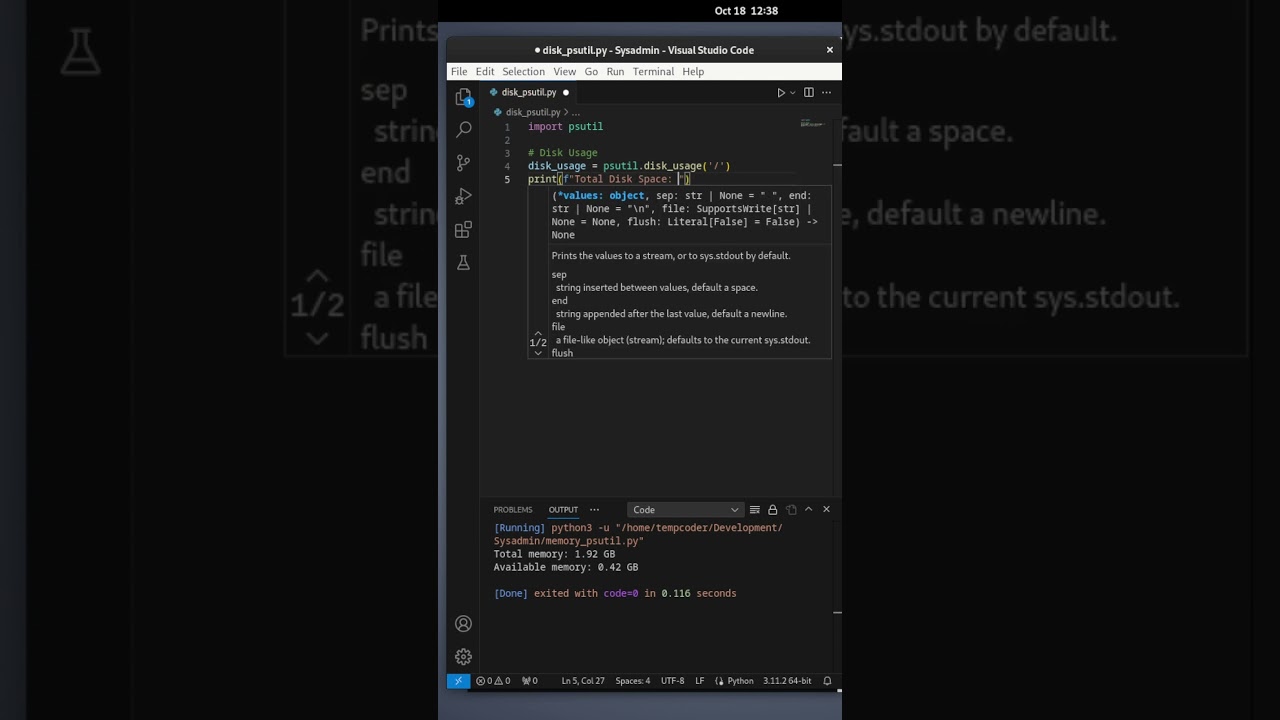
Task: Open the Run menu
Action: 615,72
